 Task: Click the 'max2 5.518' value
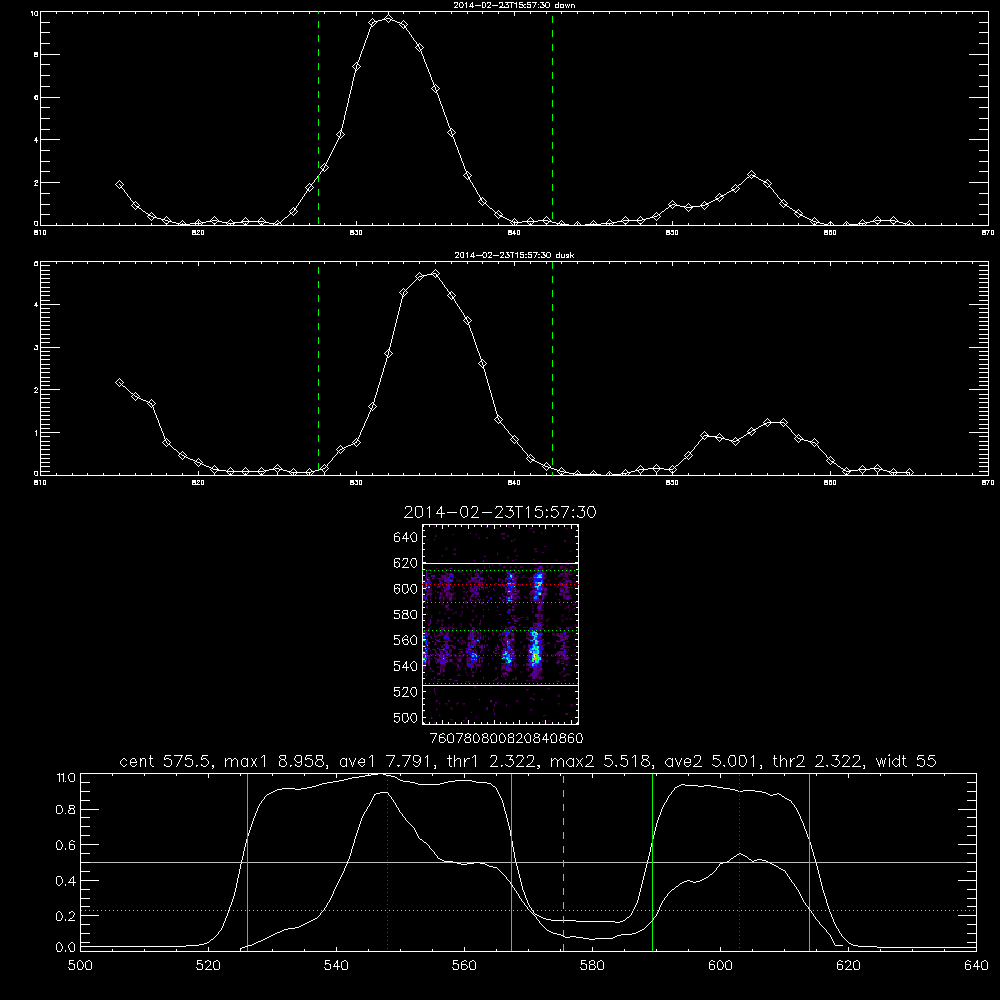click(x=601, y=761)
